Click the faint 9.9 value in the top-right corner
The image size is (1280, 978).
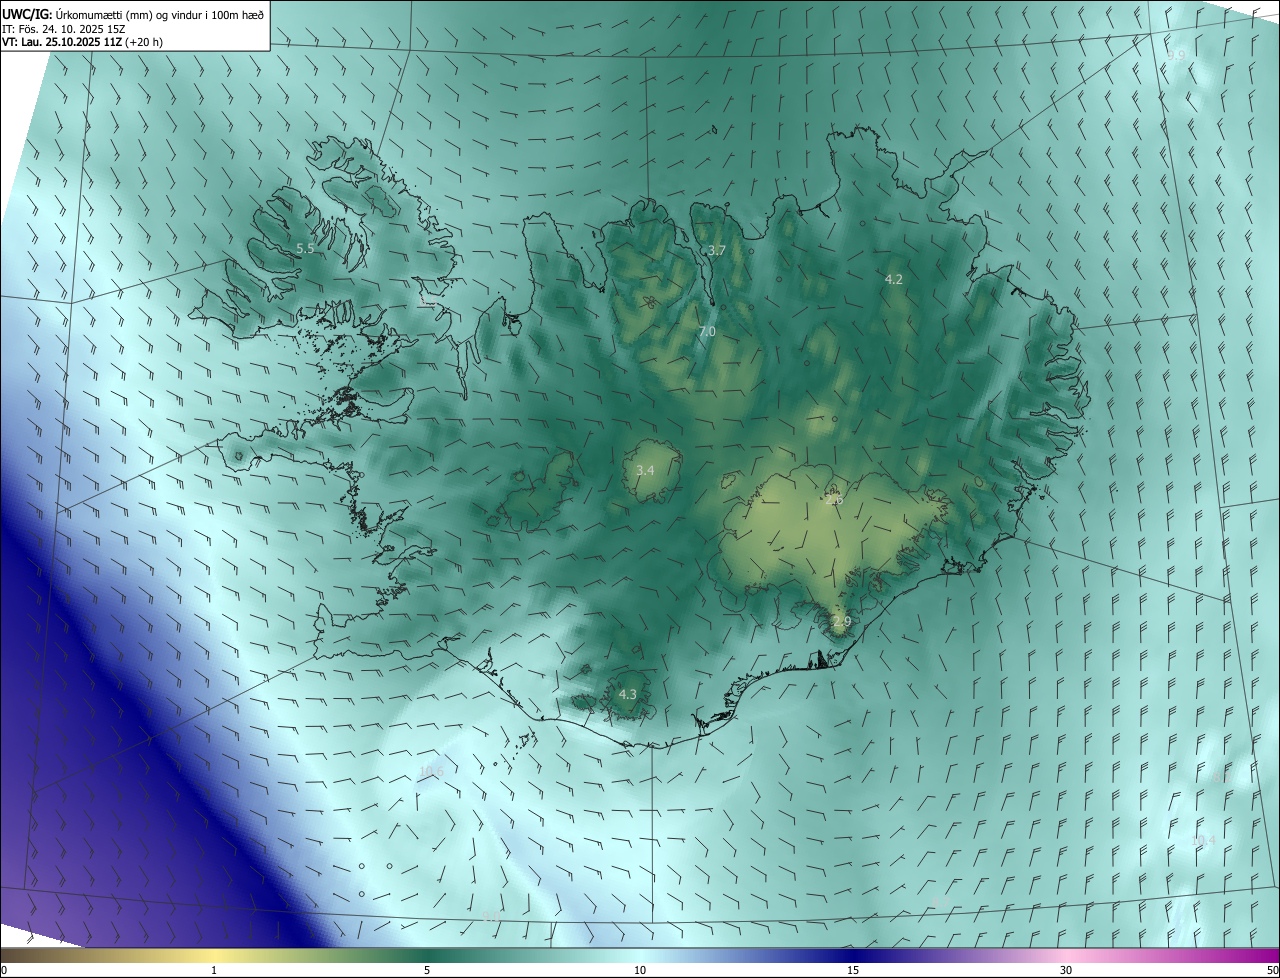(1176, 56)
